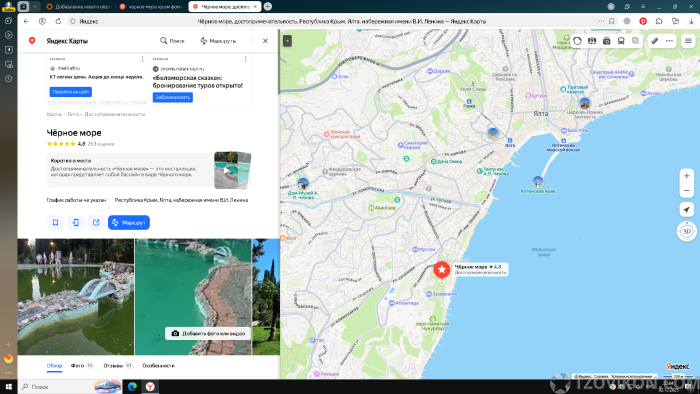Switch to the Добавление нового browser tab
Screen dimensions: 700x394
point(79,7)
